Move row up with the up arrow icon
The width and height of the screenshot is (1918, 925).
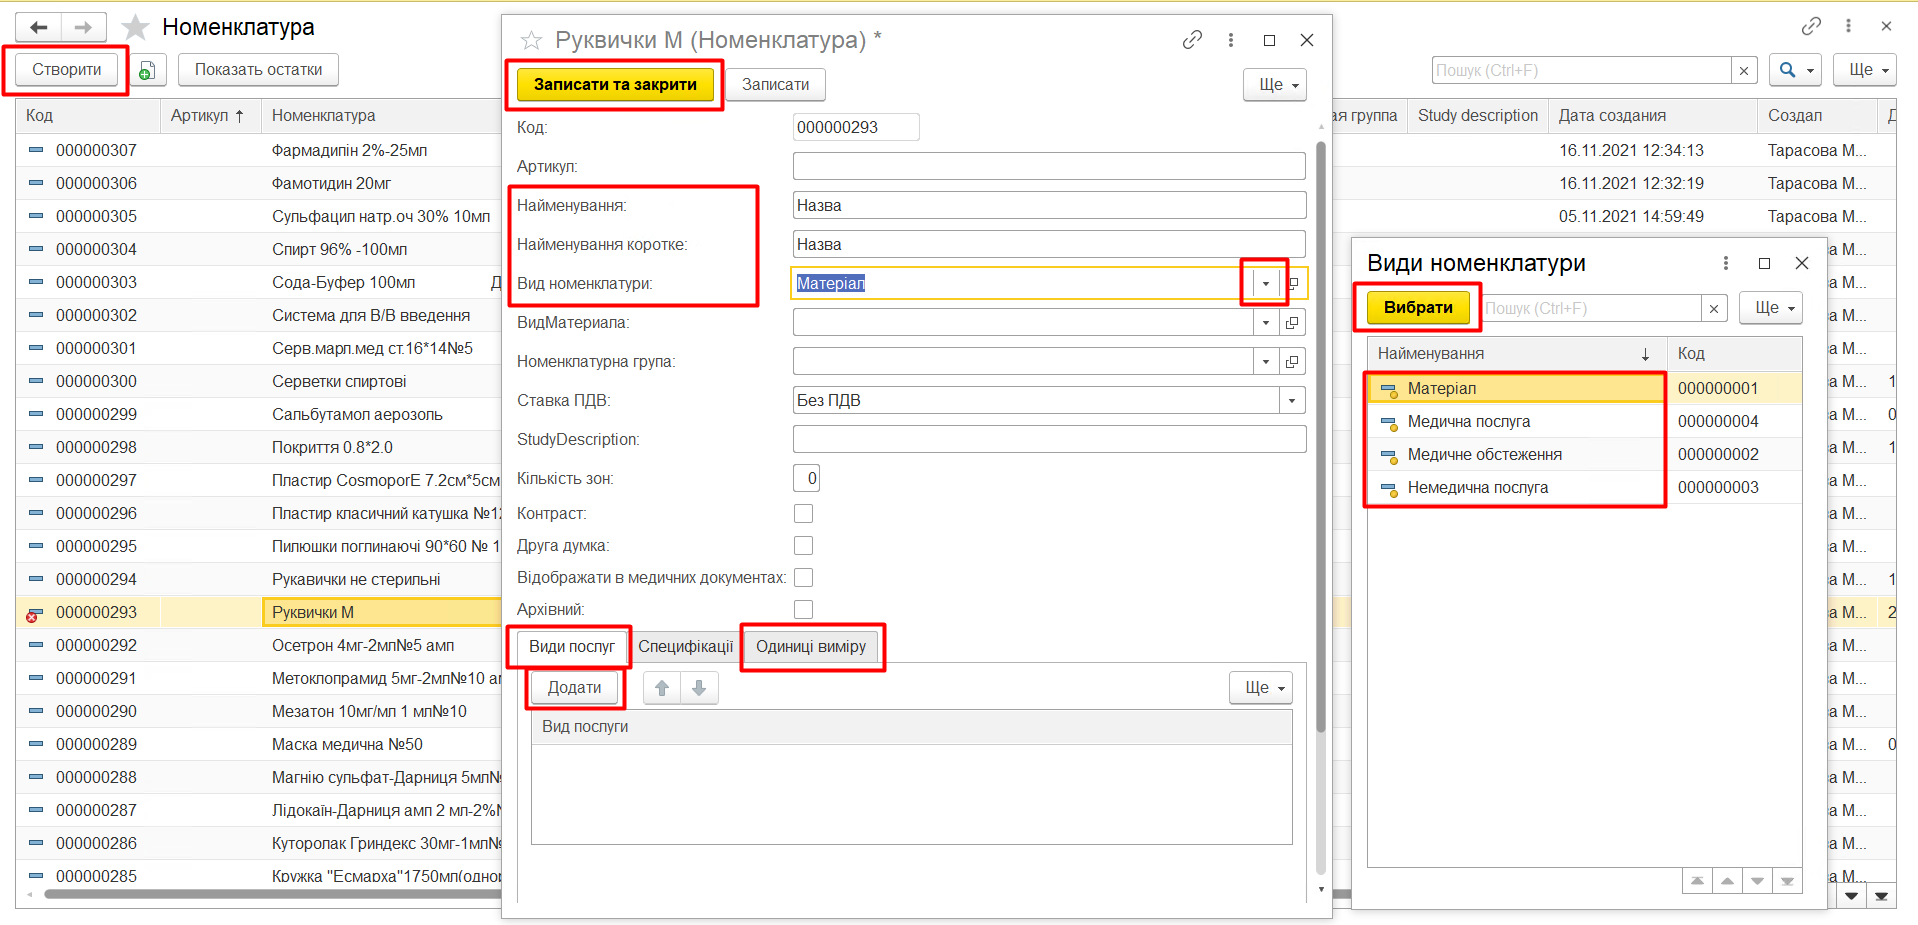[x=661, y=688]
